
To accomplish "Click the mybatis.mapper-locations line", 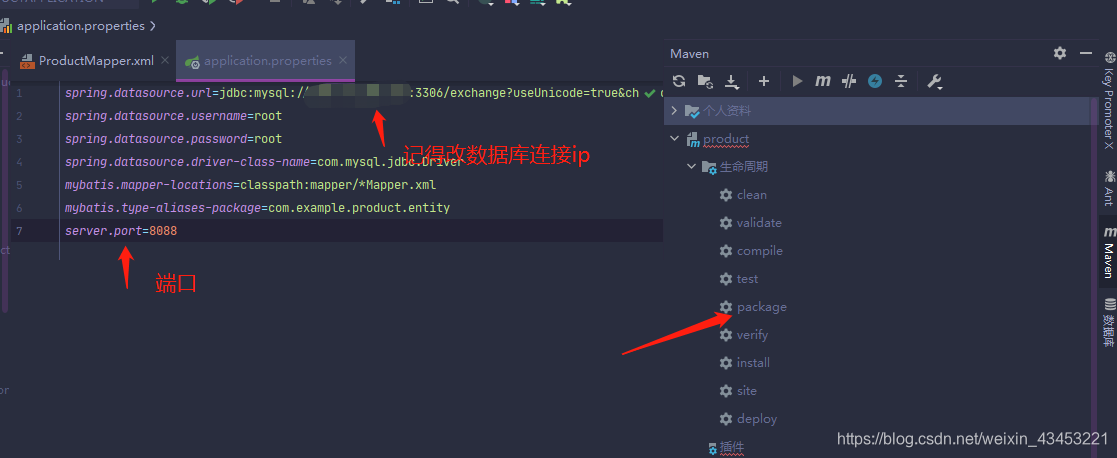I will pos(250,184).
